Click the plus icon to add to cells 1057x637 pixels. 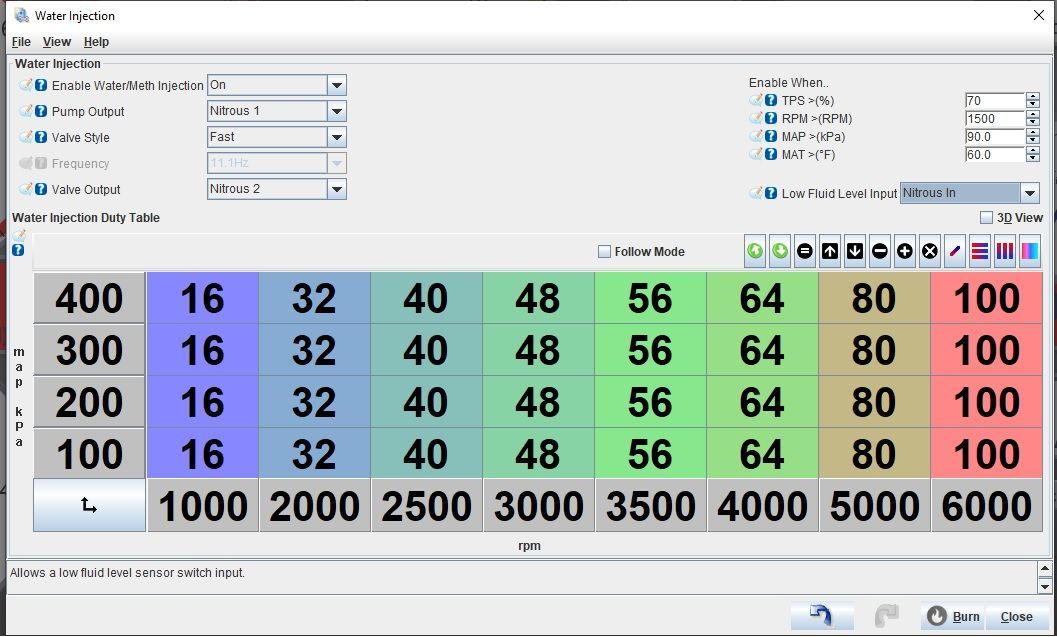[905, 251]
